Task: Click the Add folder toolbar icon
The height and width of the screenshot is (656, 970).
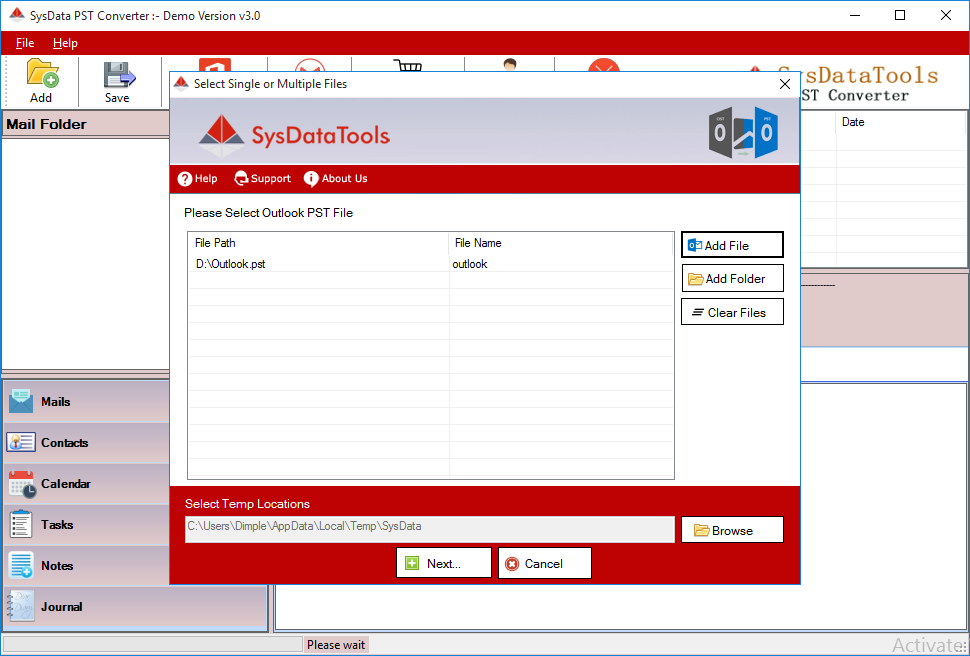Action: [40, 75]
